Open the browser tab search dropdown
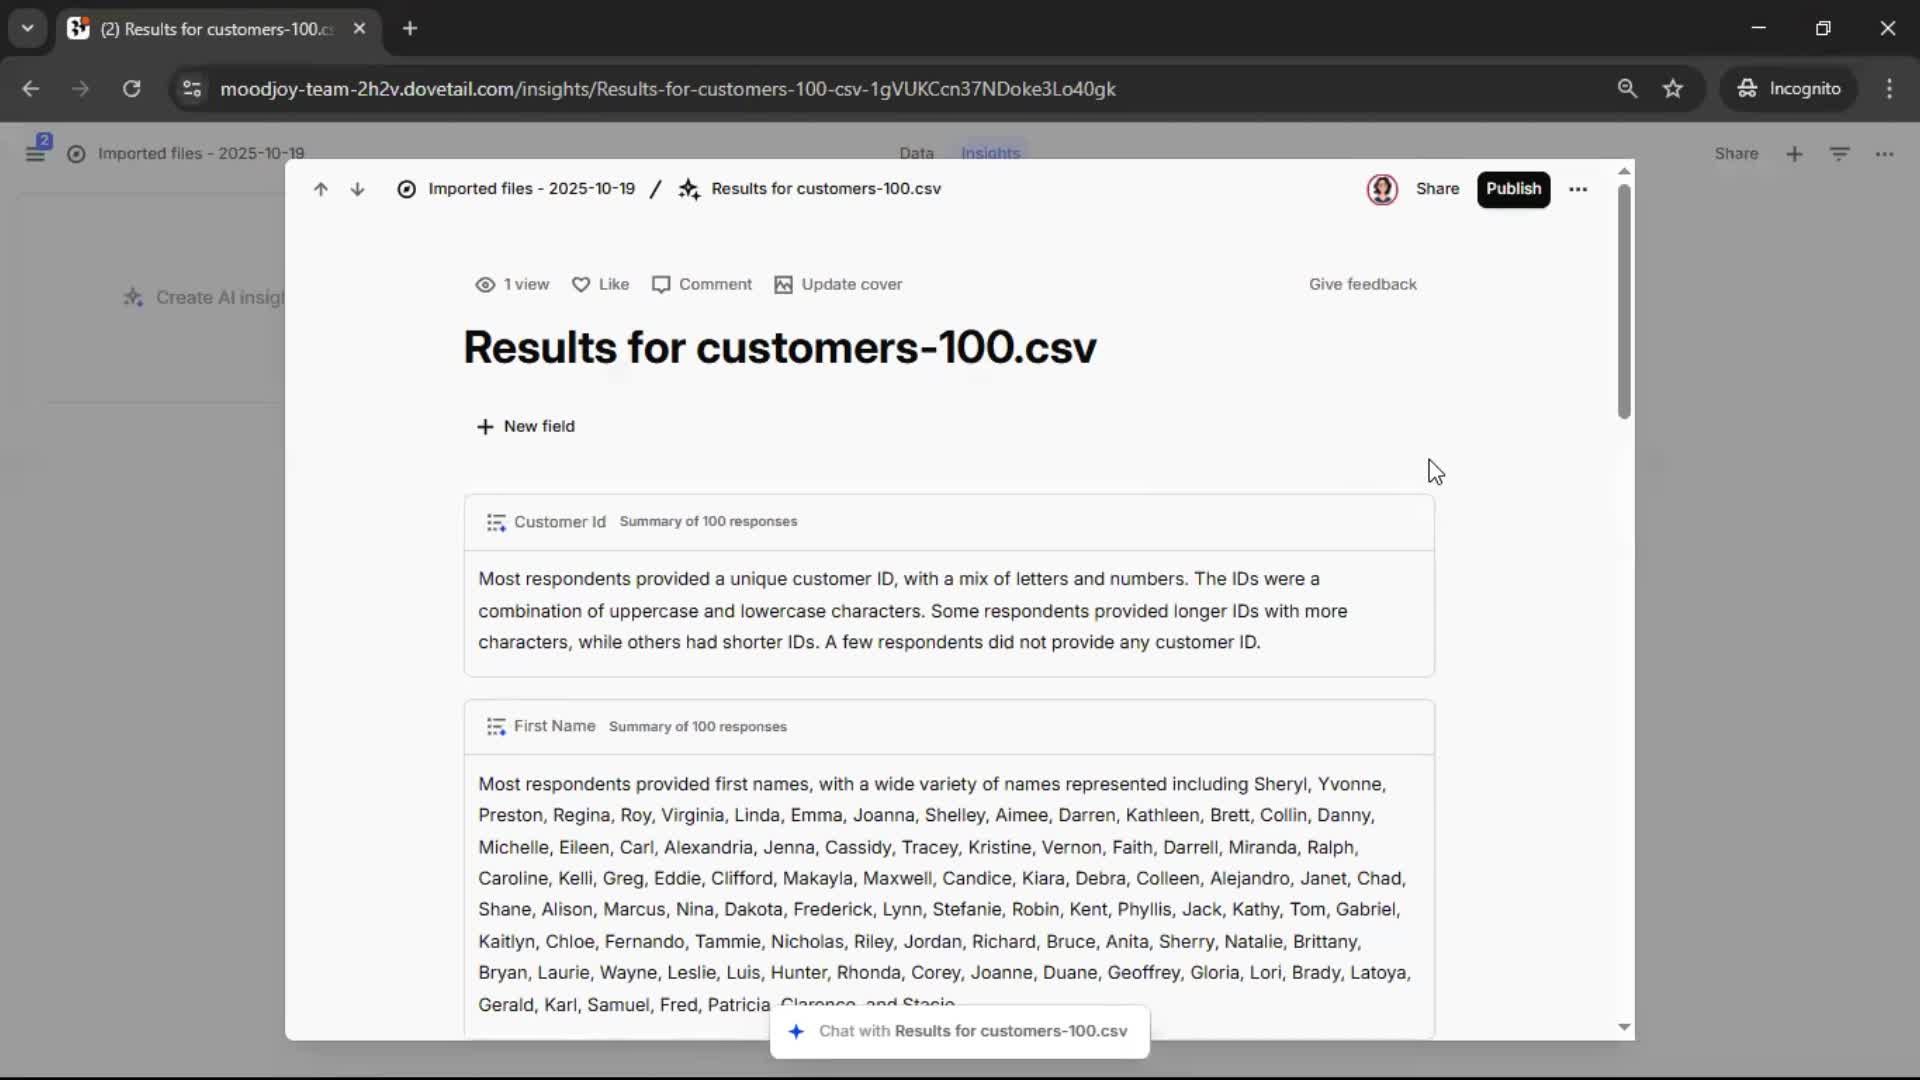 (x=28, y=28)
